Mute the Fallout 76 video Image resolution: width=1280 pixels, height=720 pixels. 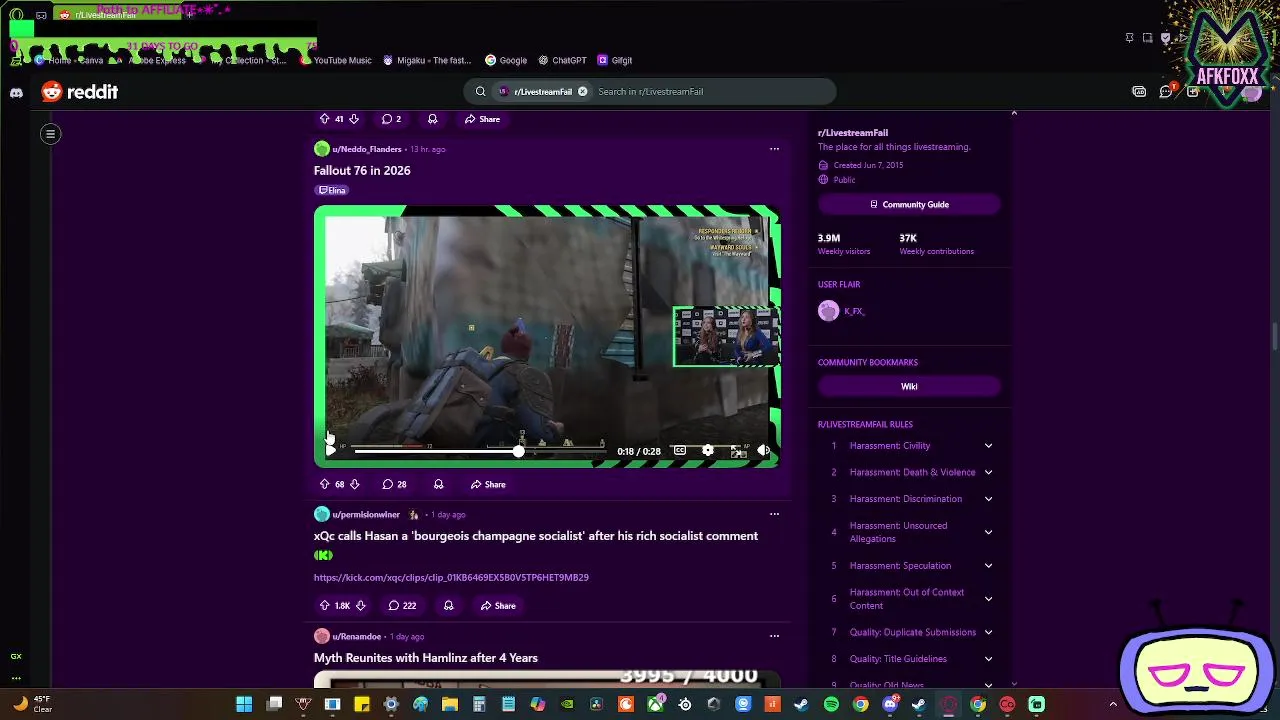764,451
